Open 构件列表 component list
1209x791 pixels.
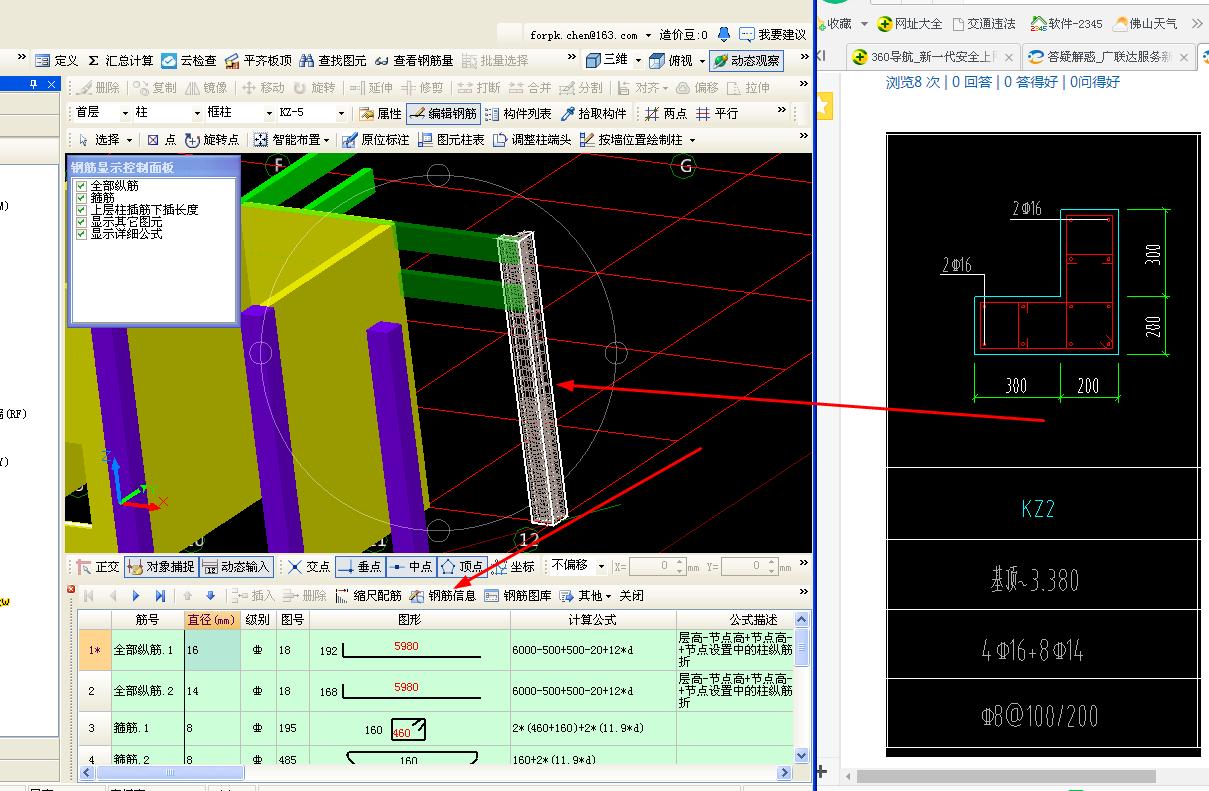[517, 114]
